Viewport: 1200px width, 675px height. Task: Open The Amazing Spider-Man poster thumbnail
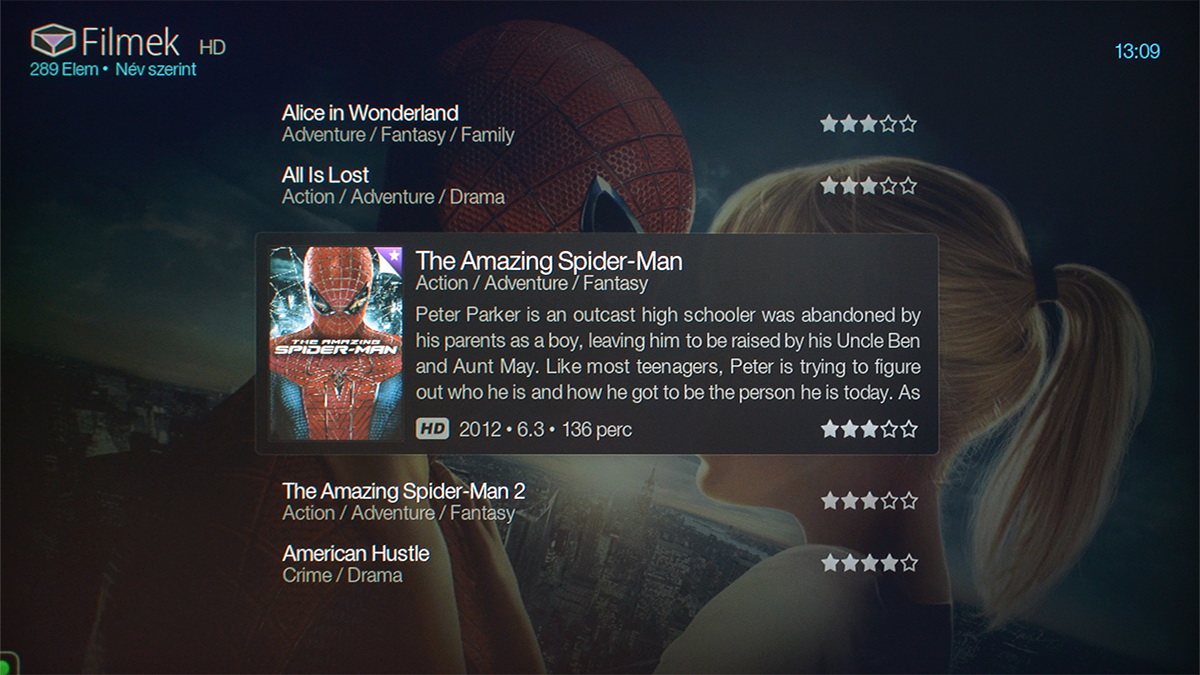[x=336, y=344]
